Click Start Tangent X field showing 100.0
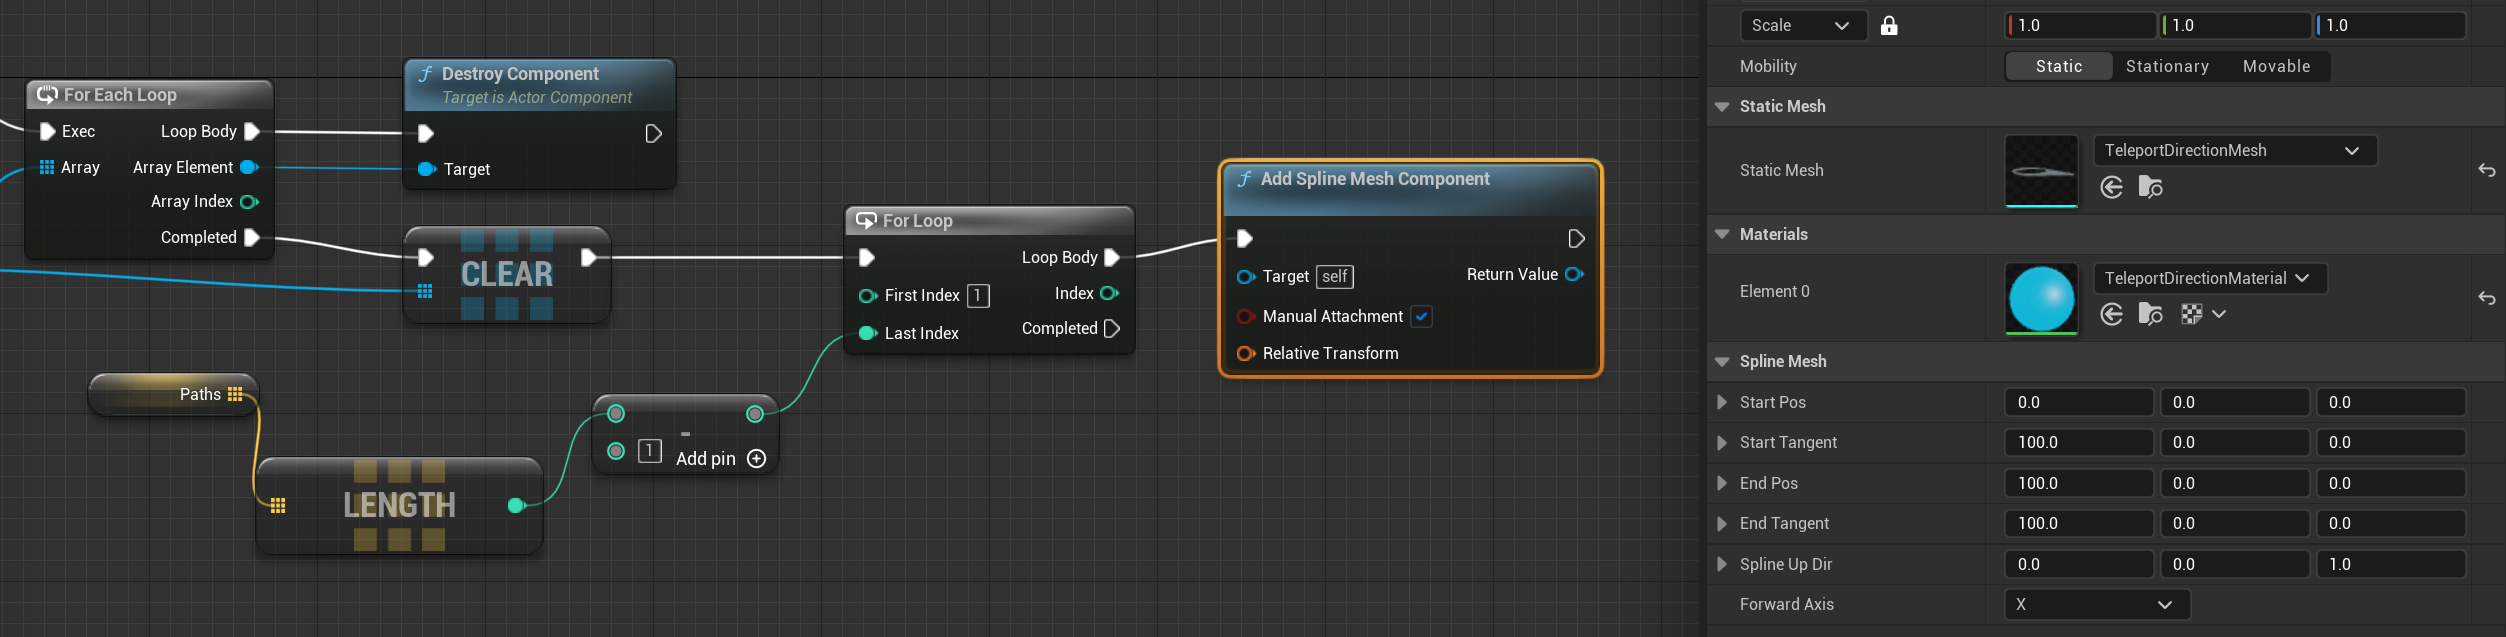This screenshot has height=637, width=2506. [x=2079, y=442]
